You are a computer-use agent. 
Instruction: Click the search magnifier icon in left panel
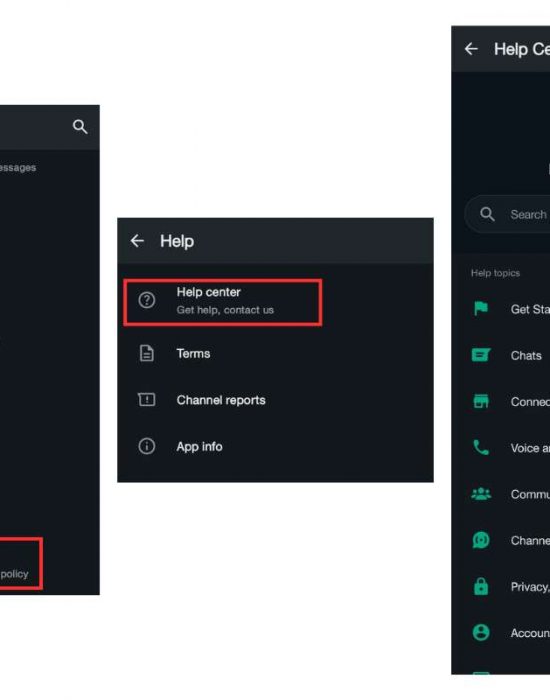point(80,127)
